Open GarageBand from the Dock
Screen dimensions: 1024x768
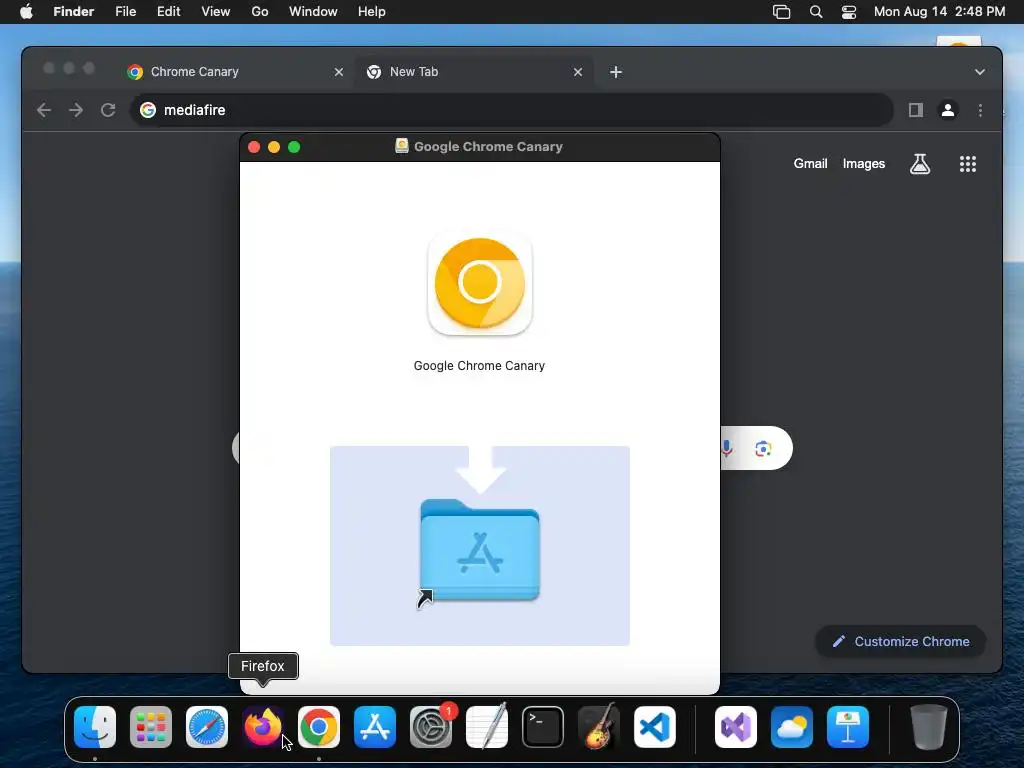599,727
